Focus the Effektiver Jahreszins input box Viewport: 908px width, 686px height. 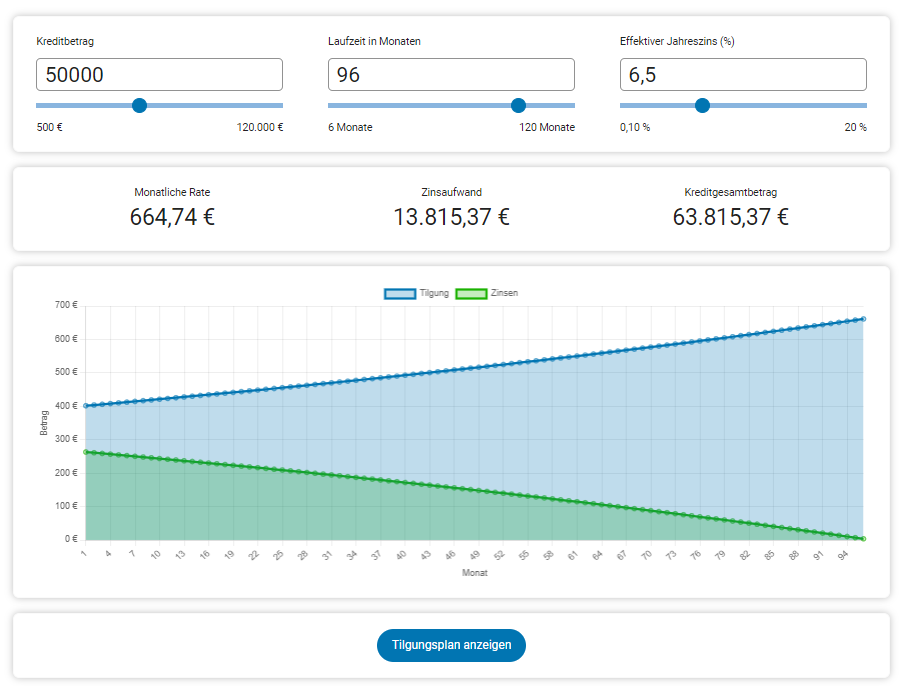(x=743, y=75)
